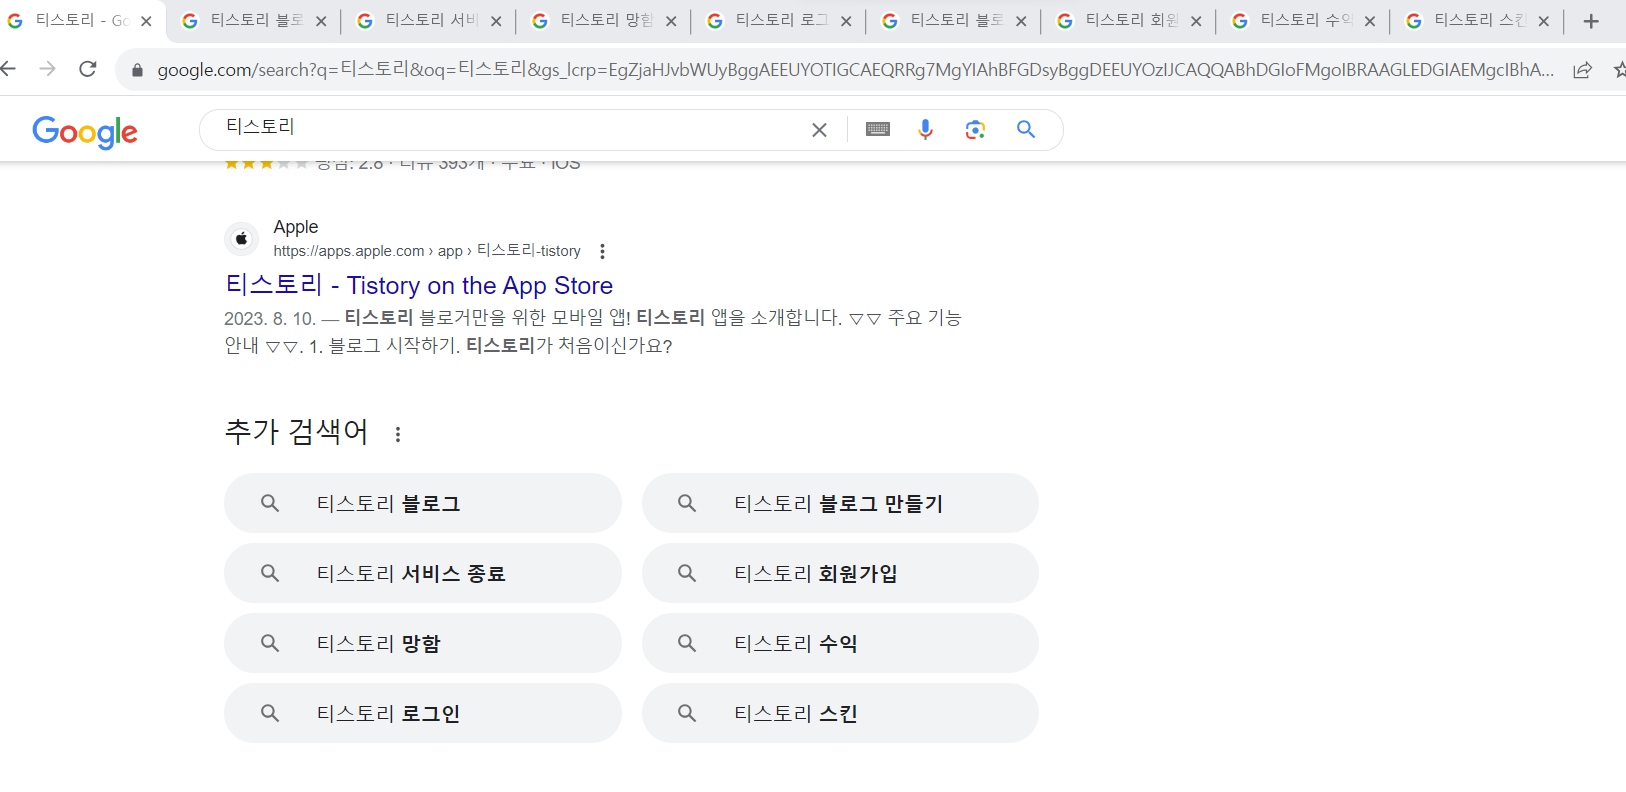The height and width of the screenshot is (792, 1626).
Task: Click the Apple site name above the result
Action: coord(296,227)
